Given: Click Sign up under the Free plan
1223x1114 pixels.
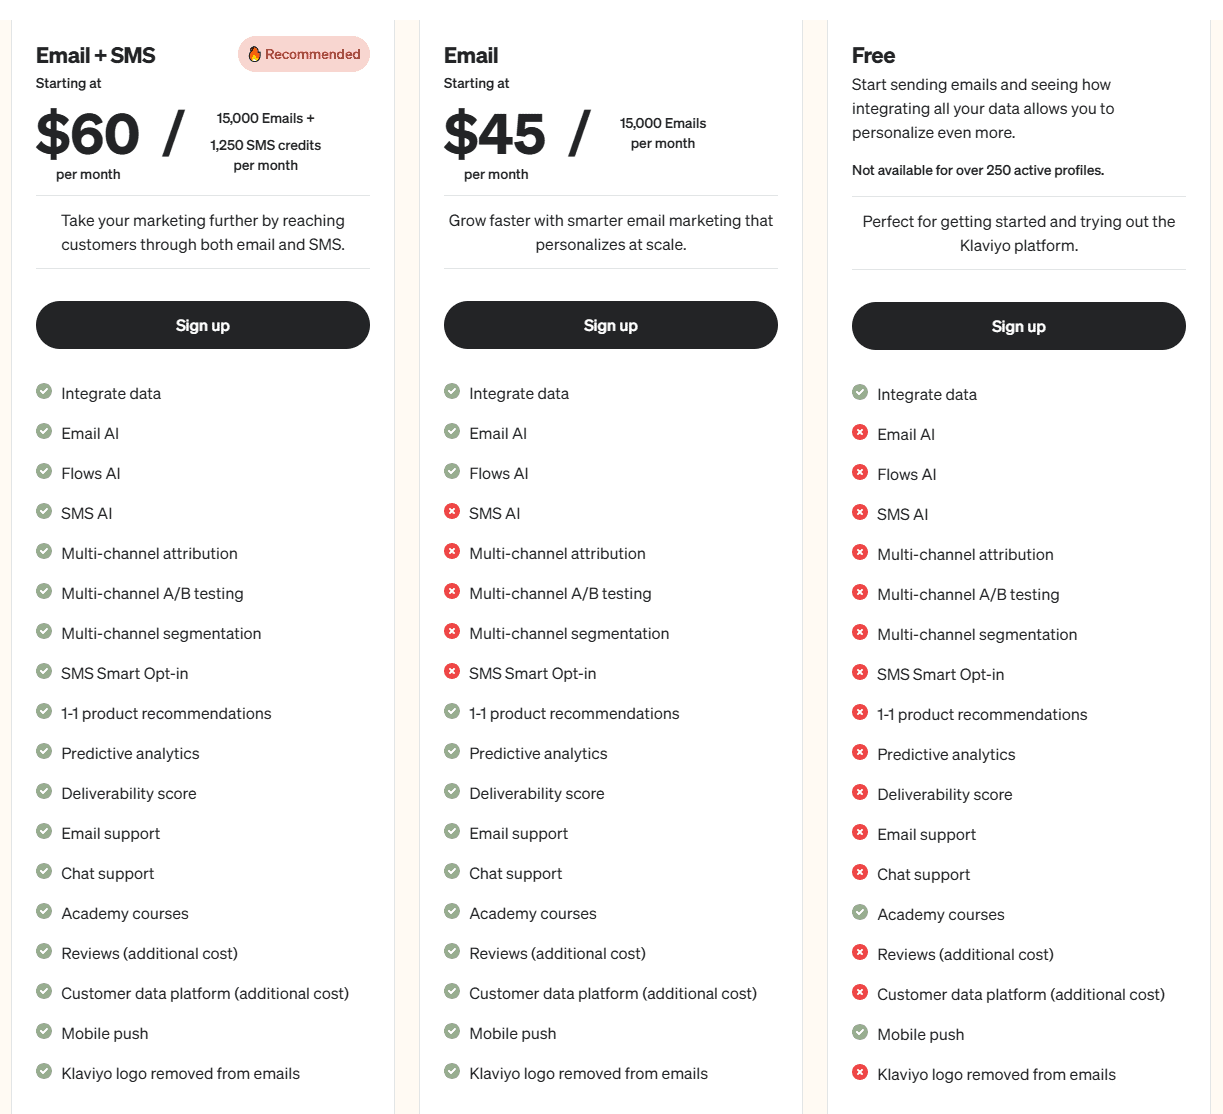Looking at the screenshot, I should point(1019,326).
